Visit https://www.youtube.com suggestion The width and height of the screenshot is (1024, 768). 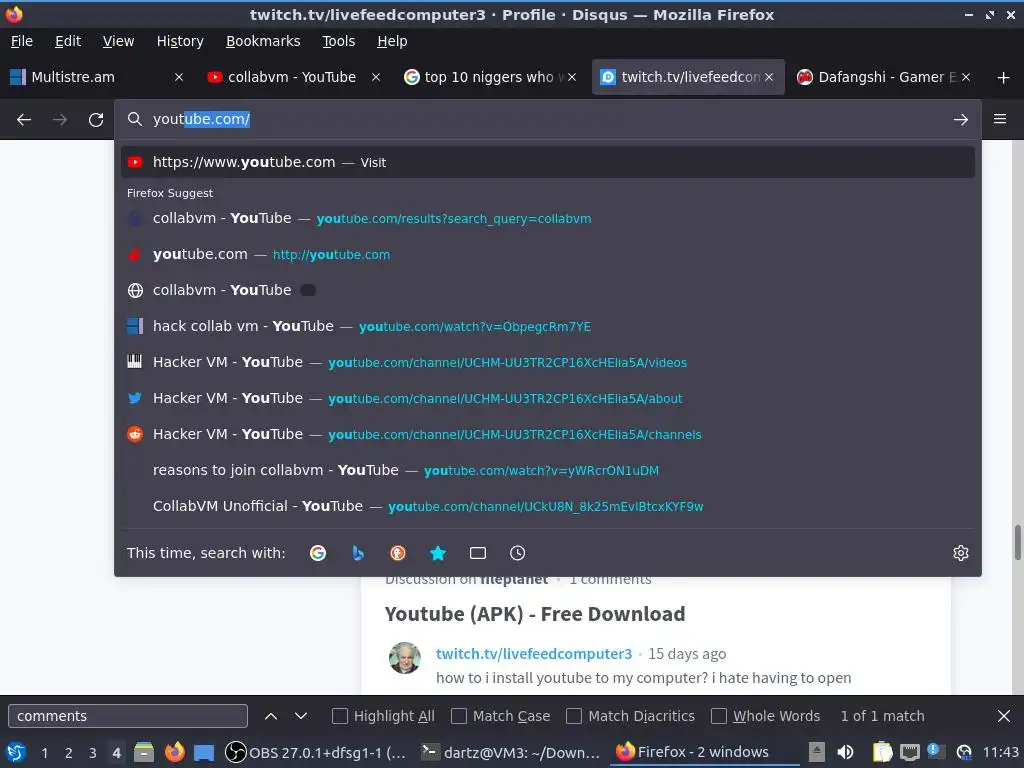[x=547, y=162]
